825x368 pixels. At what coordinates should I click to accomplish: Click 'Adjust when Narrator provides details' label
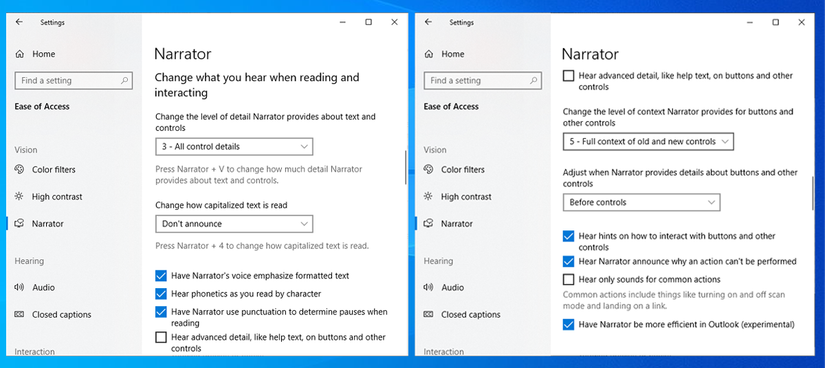(680, 178)
